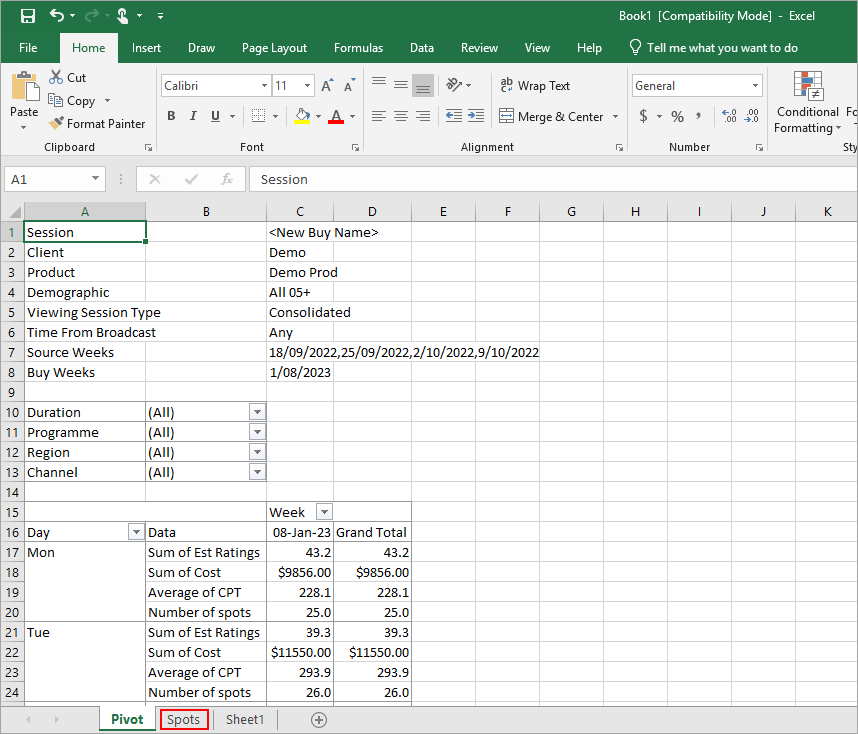Align text to the right

(423, 116)
